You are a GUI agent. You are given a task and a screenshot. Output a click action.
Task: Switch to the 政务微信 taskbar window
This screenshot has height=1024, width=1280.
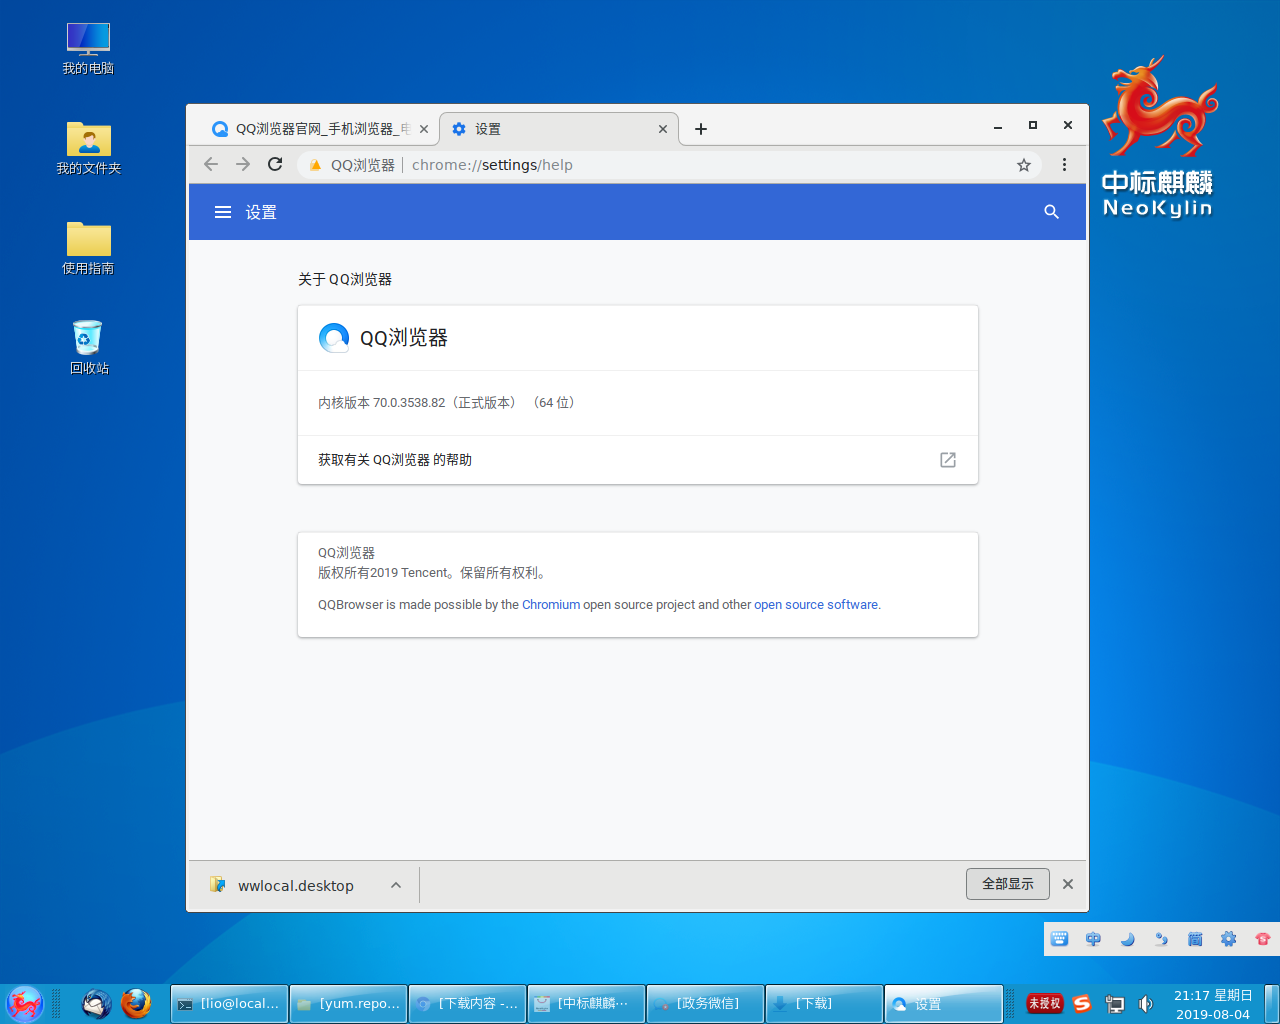click(705, 1004)
